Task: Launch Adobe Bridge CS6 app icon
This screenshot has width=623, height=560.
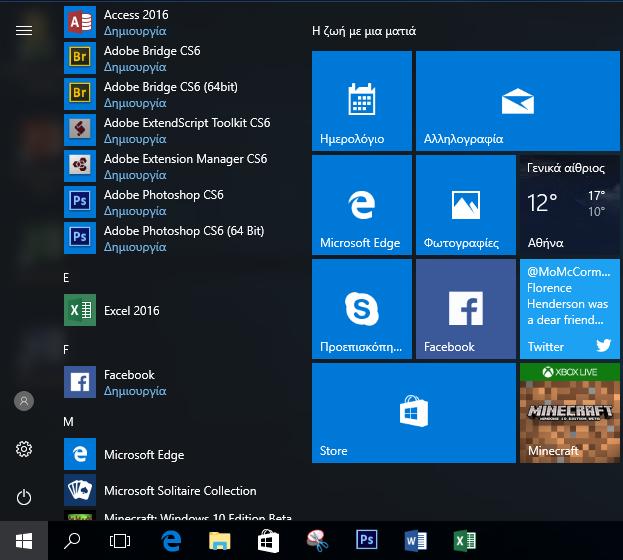Action: 80,58
